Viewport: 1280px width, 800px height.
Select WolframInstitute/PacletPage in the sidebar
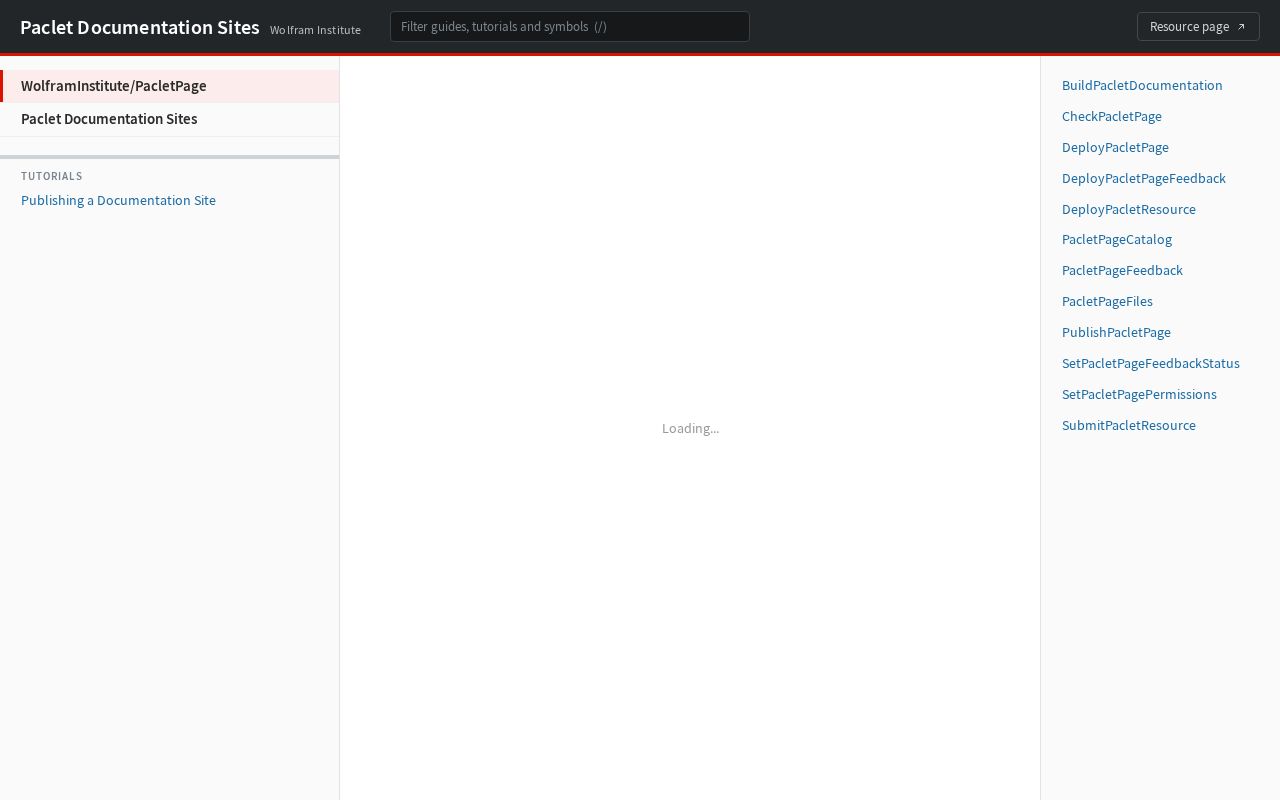click(170, 86)
